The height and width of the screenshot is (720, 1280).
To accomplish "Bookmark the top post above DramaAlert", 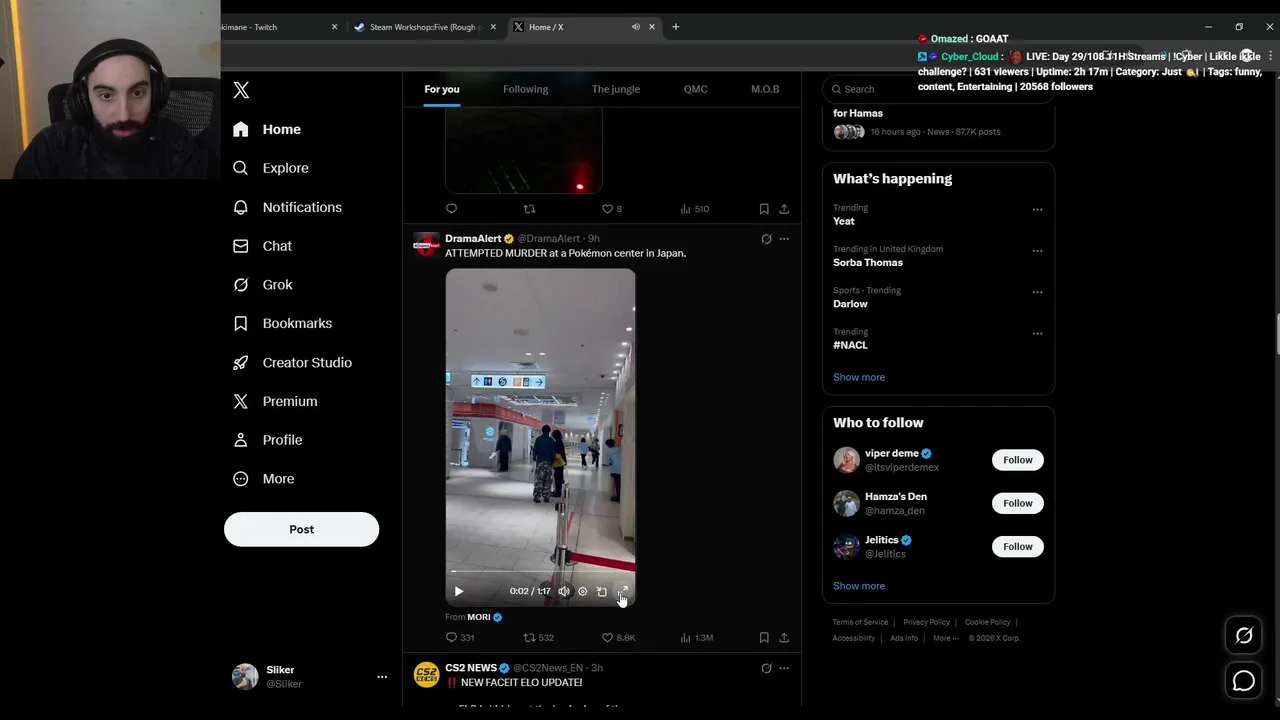I will tap(764, 209).
